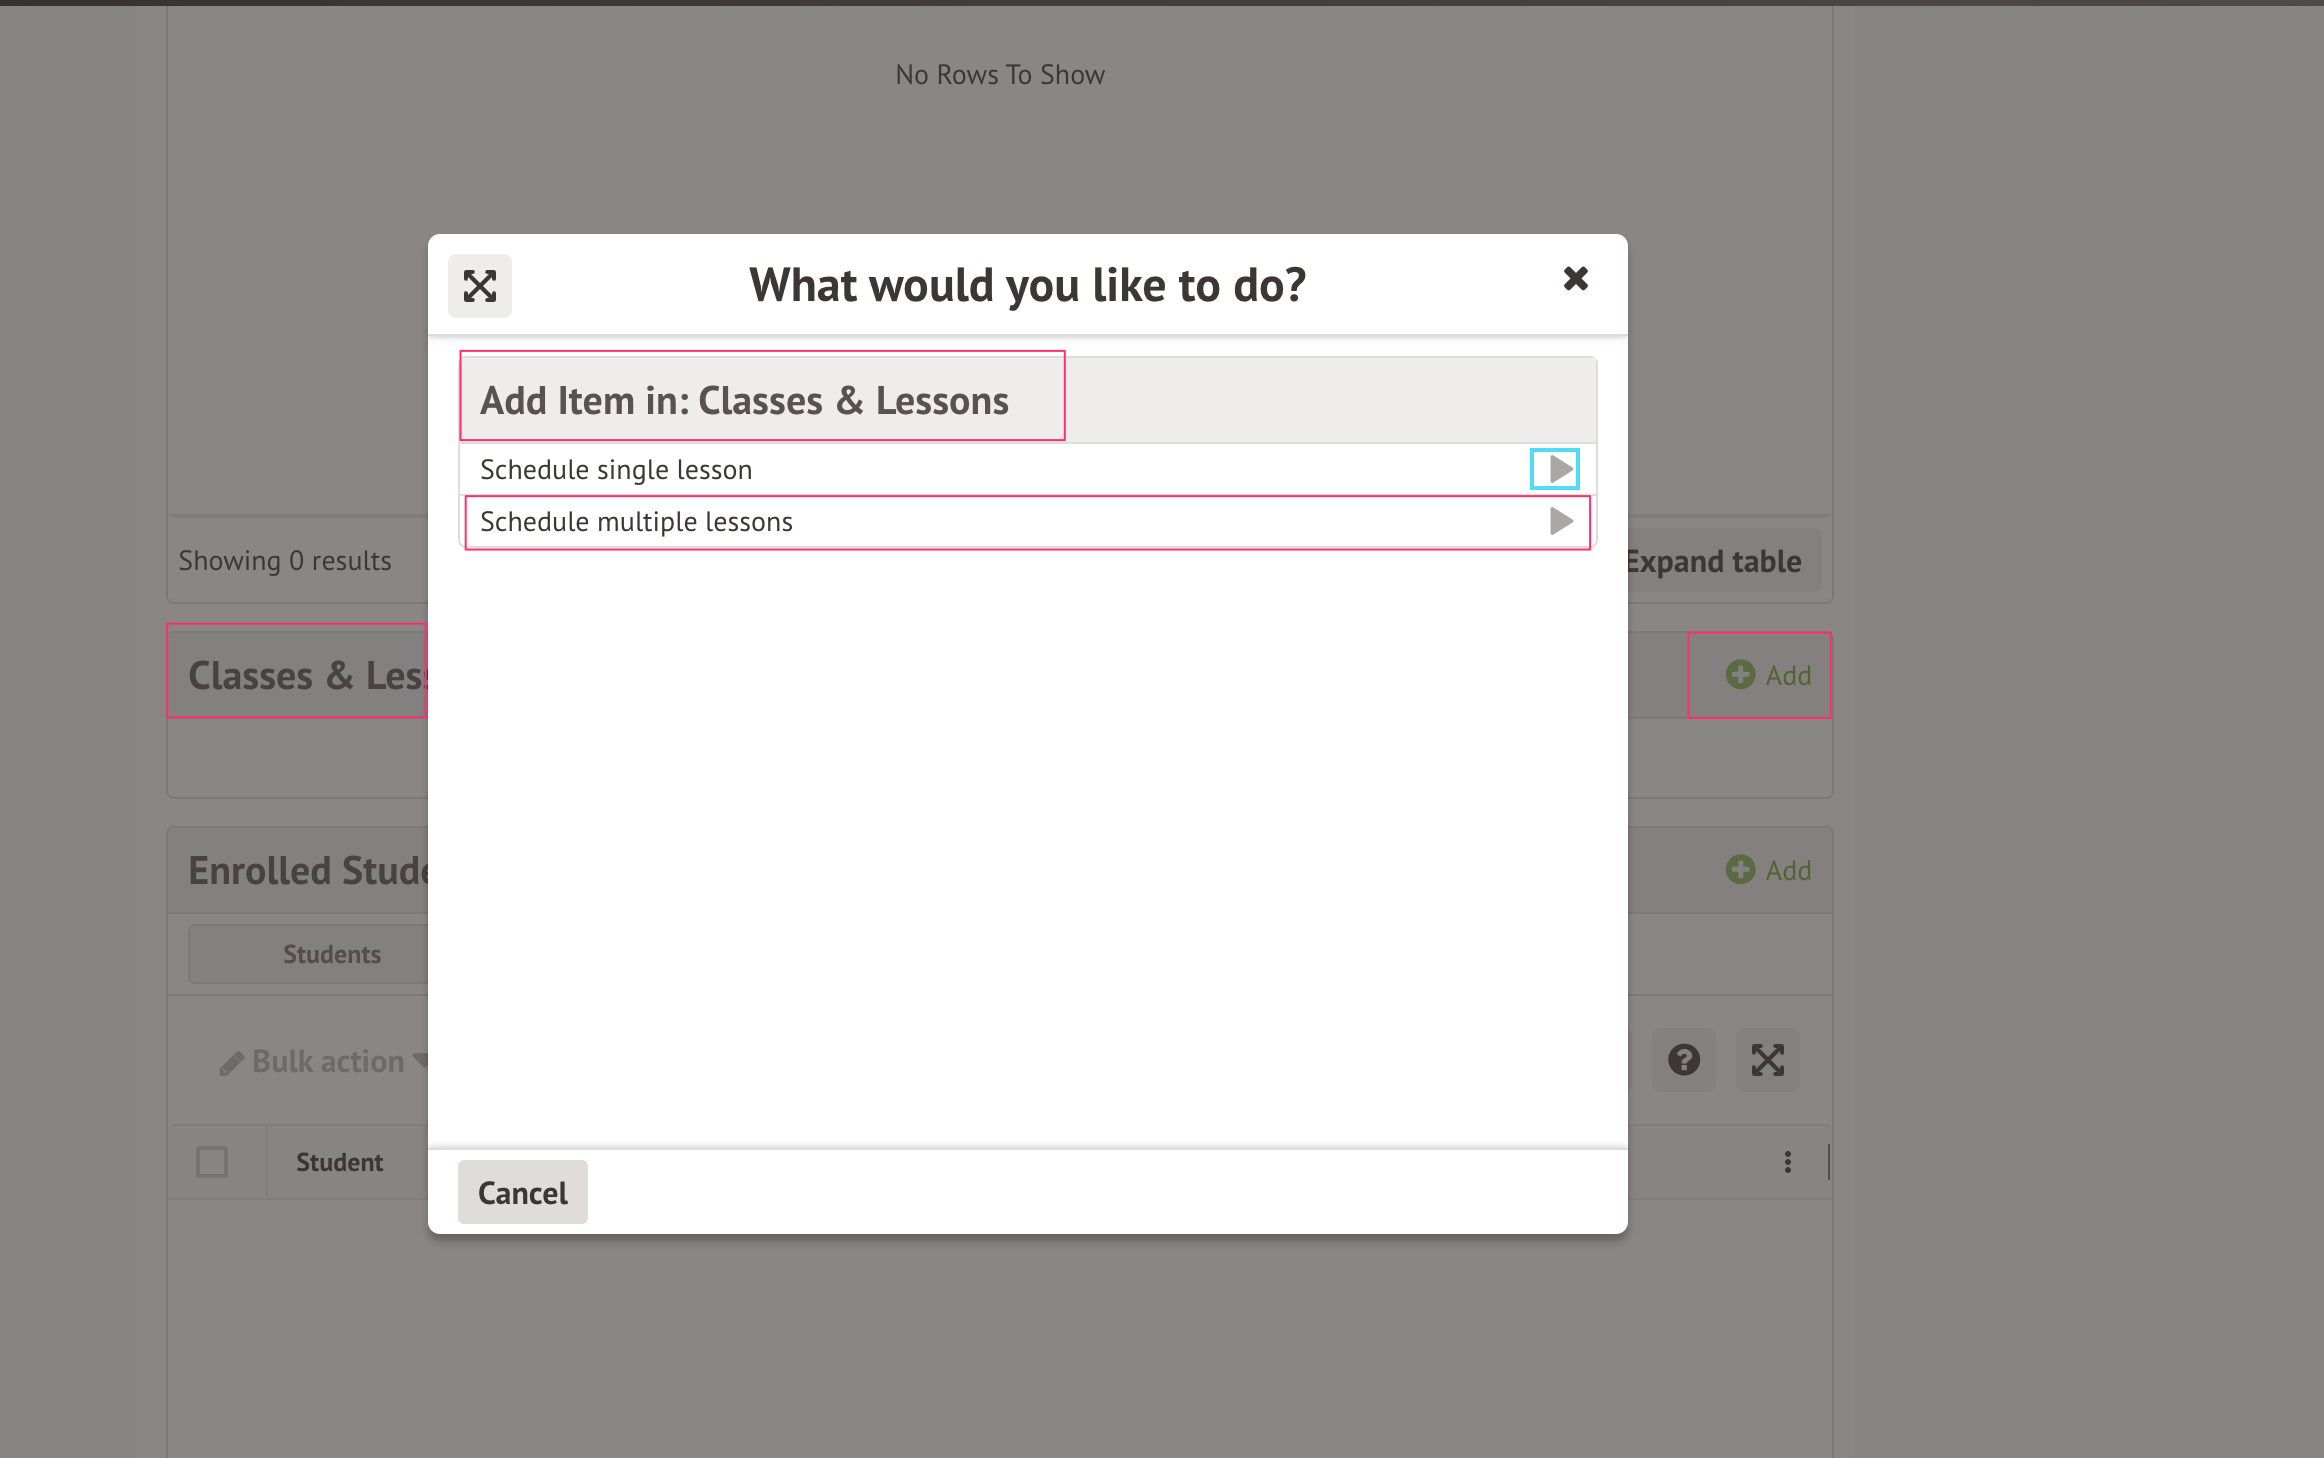Click green plus icon for Classes & Lessons
The width and height of the screenshot is (2324, 1458).
point(1740,675)
